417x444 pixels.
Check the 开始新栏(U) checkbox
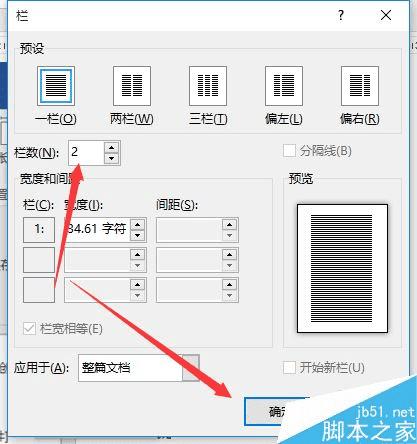pyautogui.click(x=289, y=368)
